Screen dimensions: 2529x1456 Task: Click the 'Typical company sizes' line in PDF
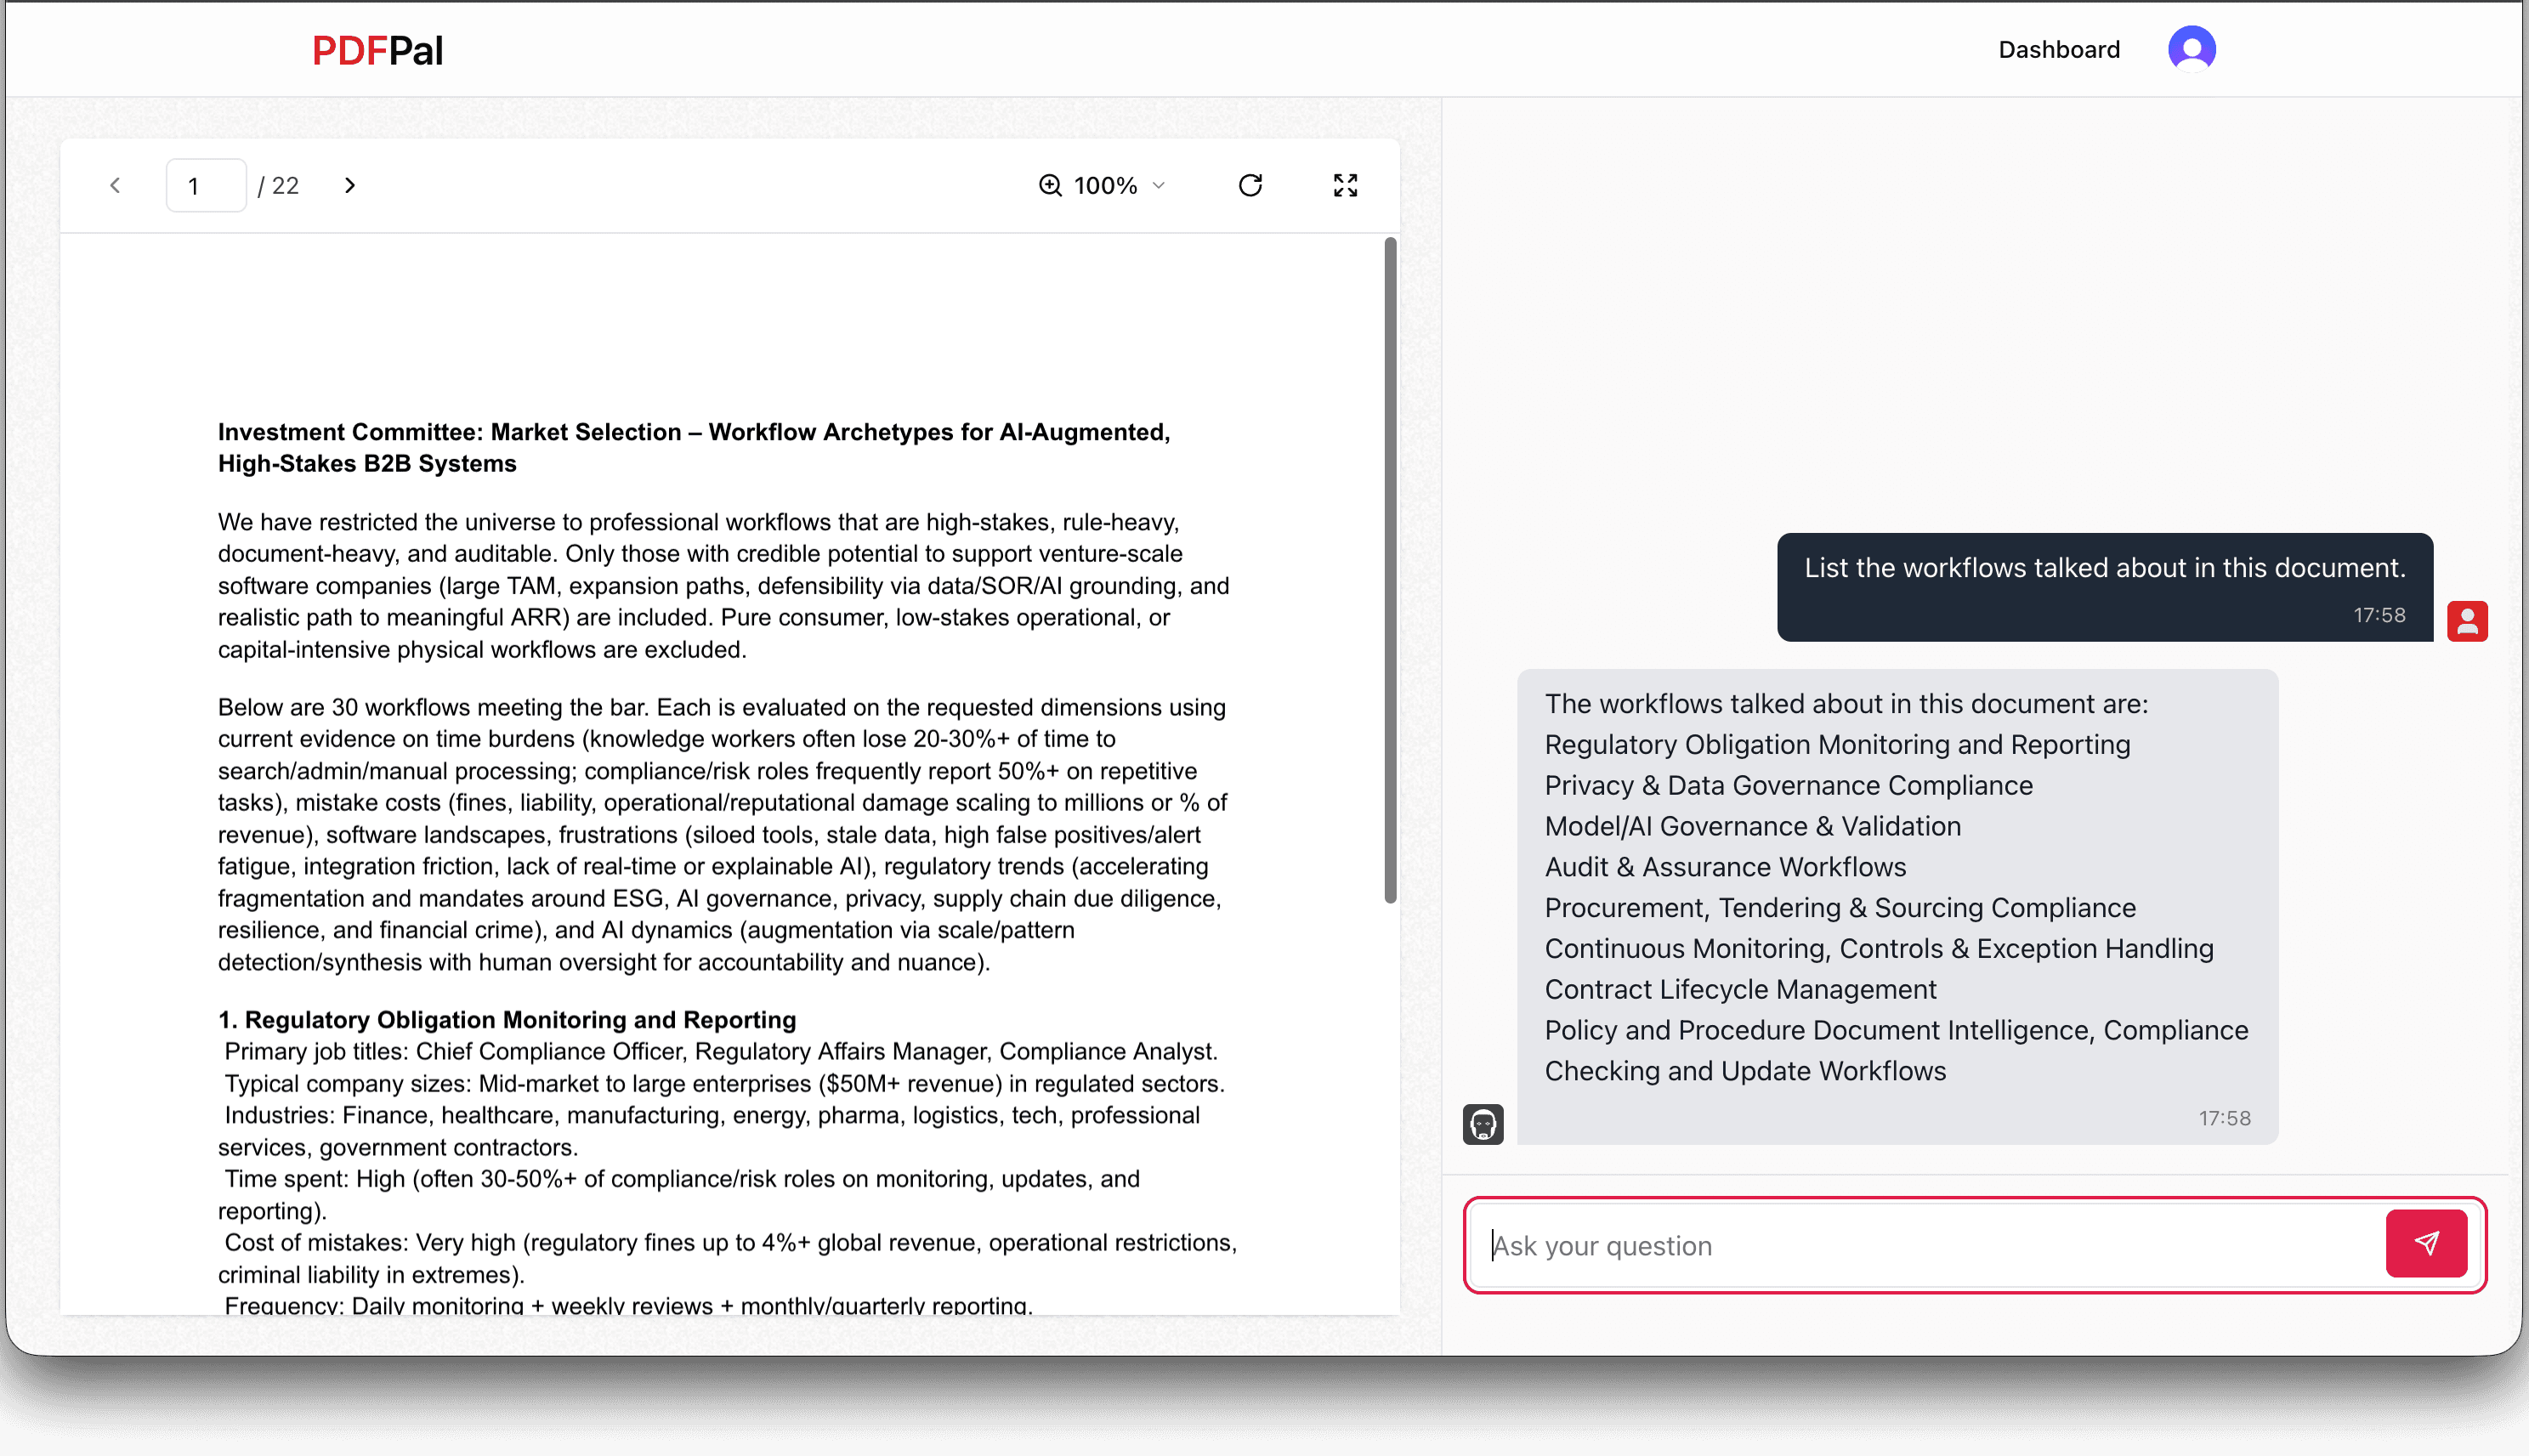724,1083
